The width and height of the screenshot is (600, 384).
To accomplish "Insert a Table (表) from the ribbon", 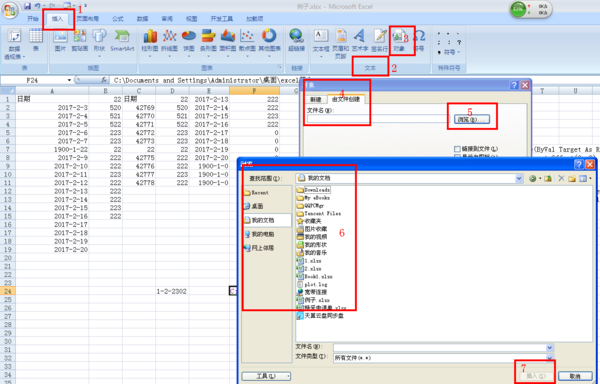I will 36,40.
